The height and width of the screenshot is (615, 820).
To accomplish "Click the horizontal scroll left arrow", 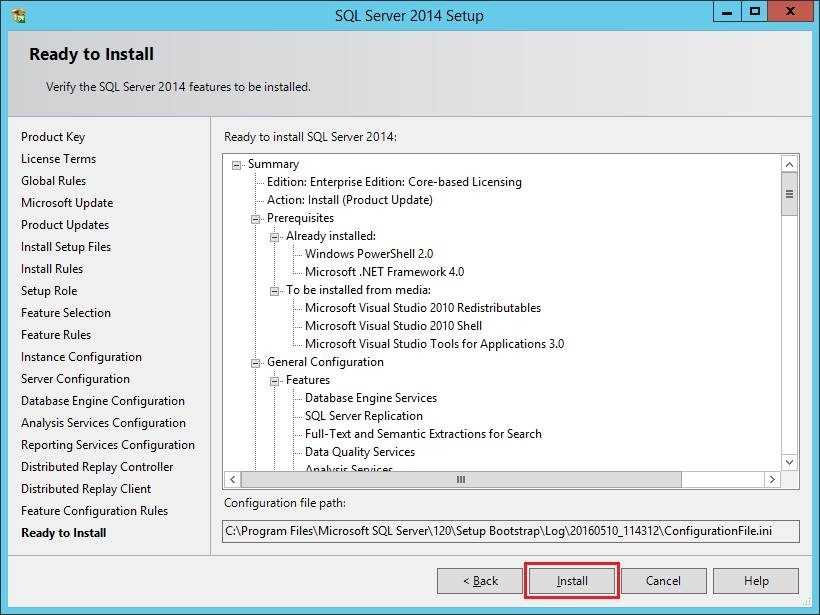I will pyautogui.click(x=232, y=479).
